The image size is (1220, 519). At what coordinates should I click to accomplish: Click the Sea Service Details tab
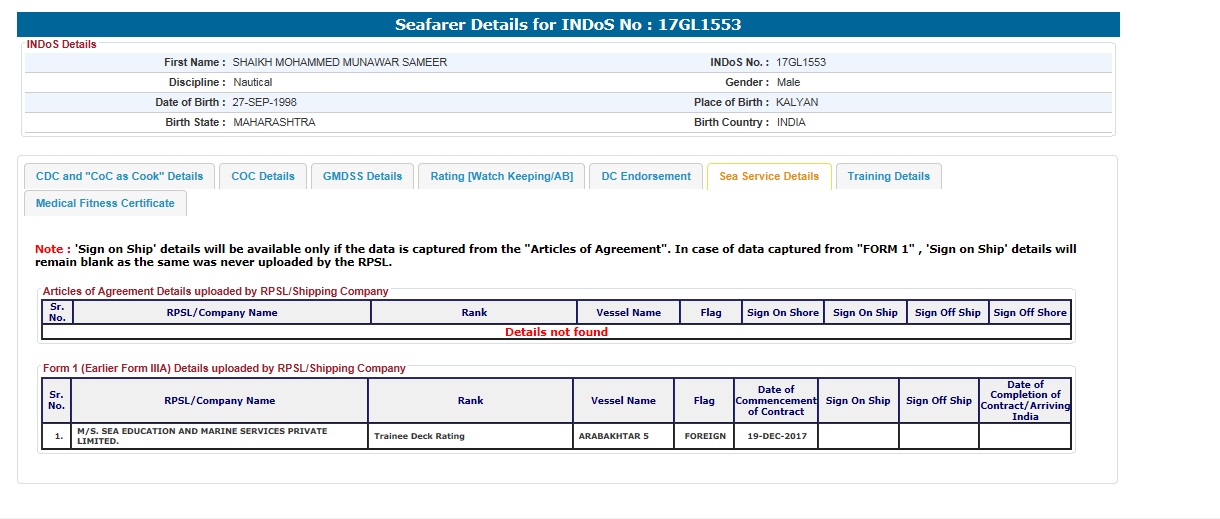coord(769,176)
